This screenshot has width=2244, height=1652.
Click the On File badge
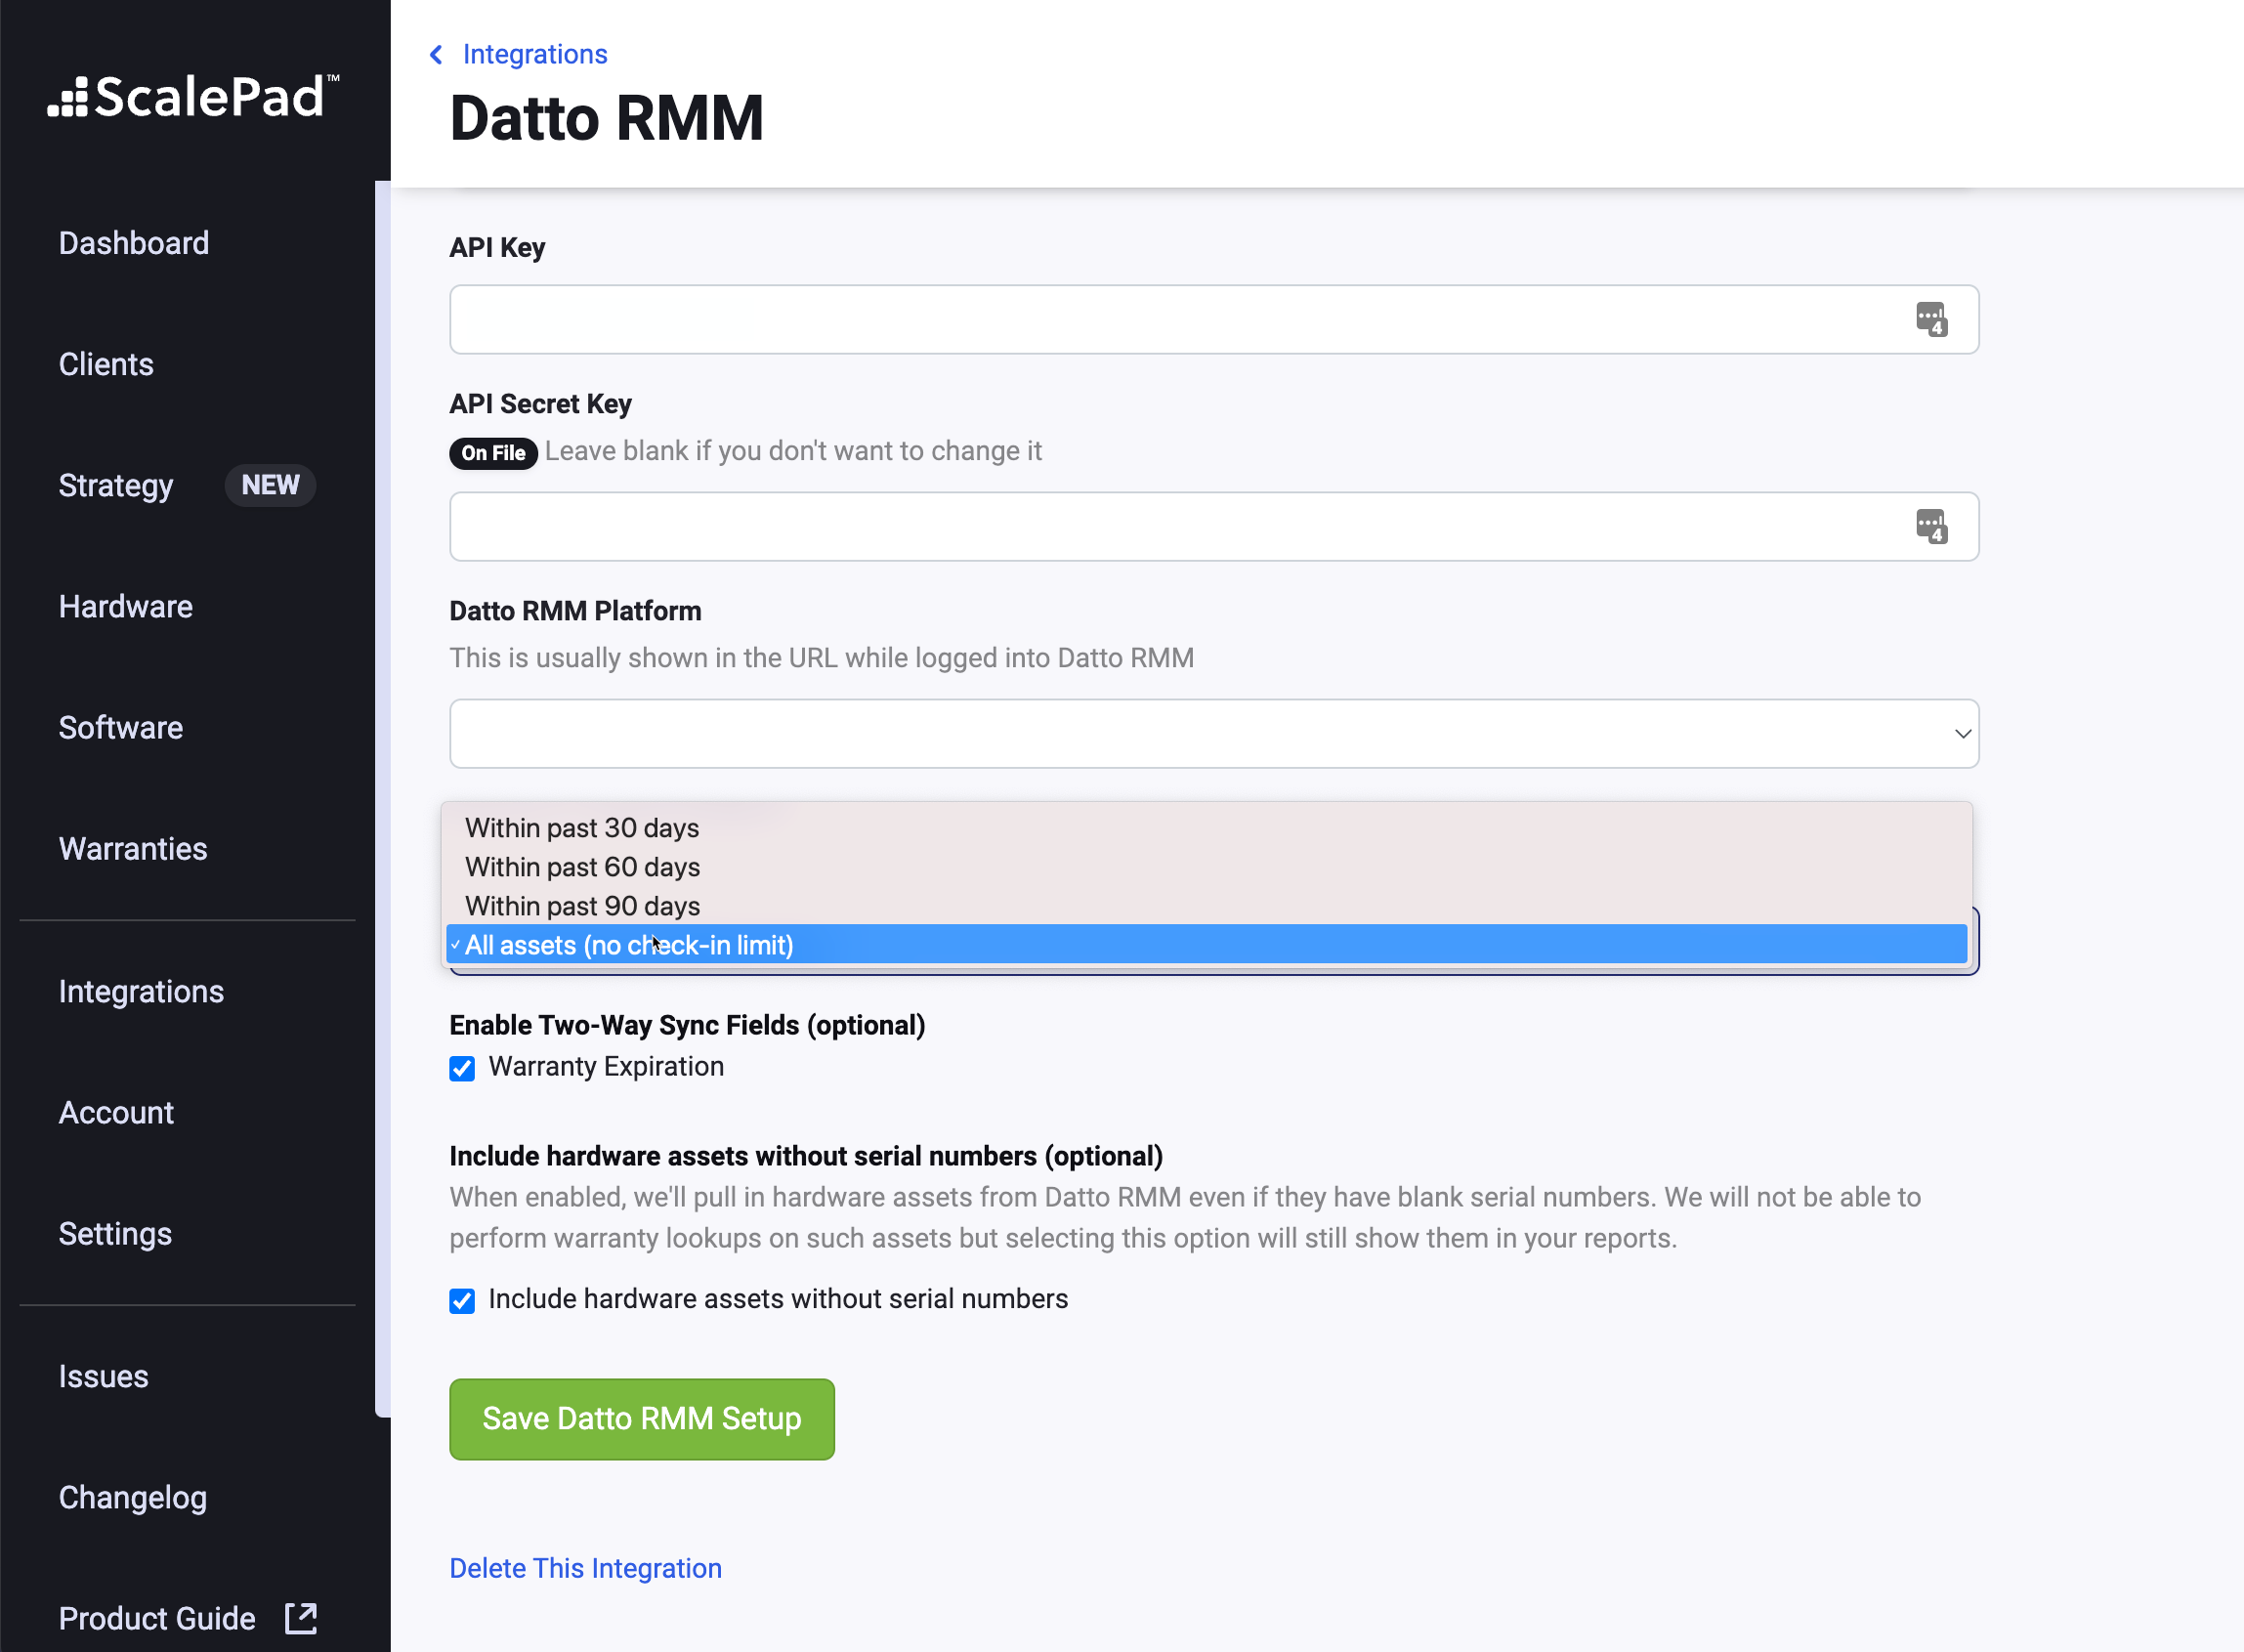click(x=493, y=453)
